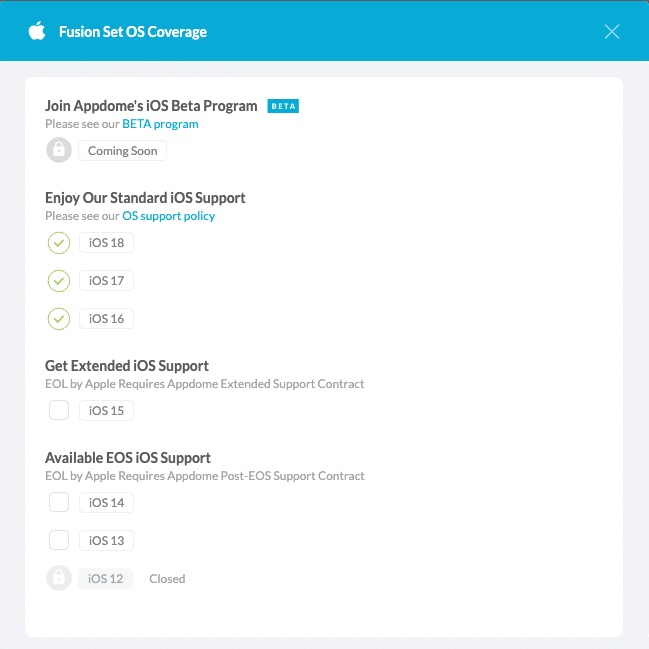The width and height of the screenshot is (649, 649).
Task: Click the lock icon next to iOS 12
Action: pyautogui.click(x=59, y=578)
